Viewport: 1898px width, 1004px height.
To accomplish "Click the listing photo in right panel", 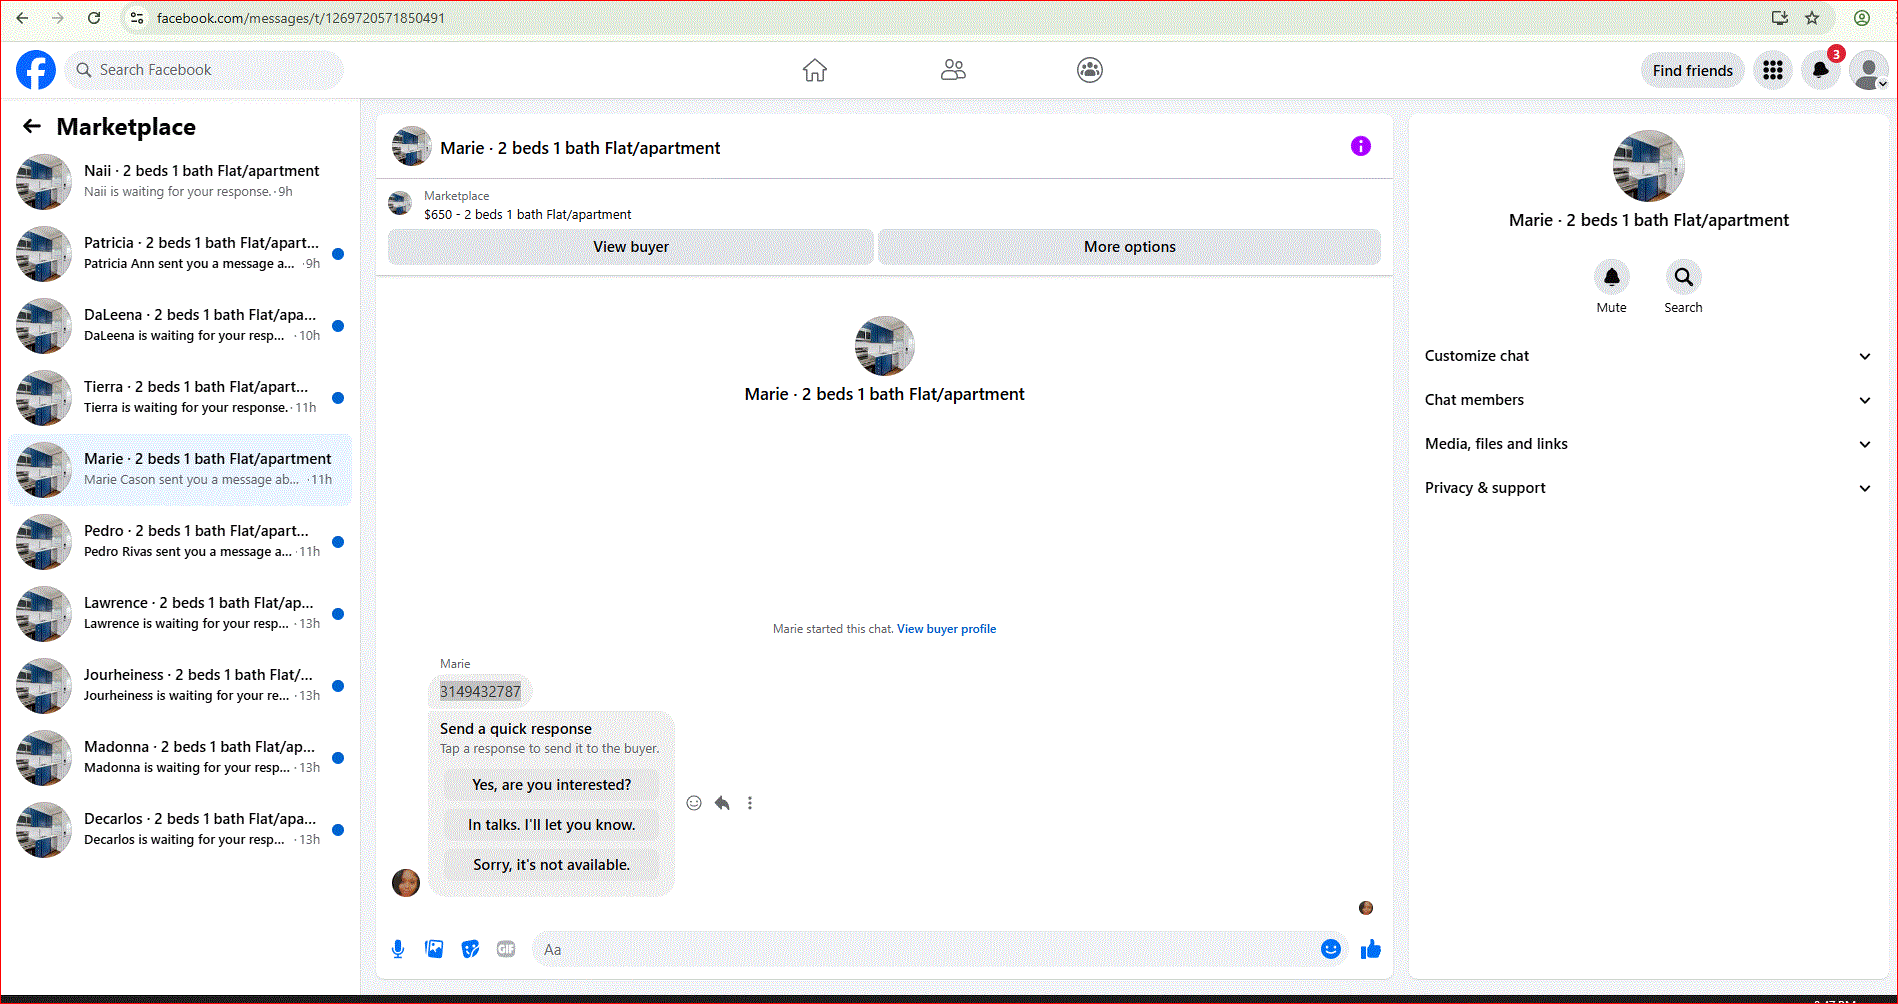I will (1648, 166).
